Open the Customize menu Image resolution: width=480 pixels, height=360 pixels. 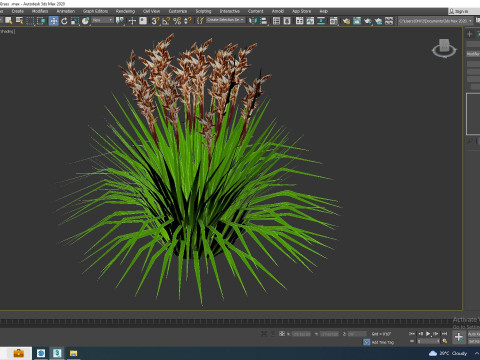pyautogui.click(x=178, y=11)
